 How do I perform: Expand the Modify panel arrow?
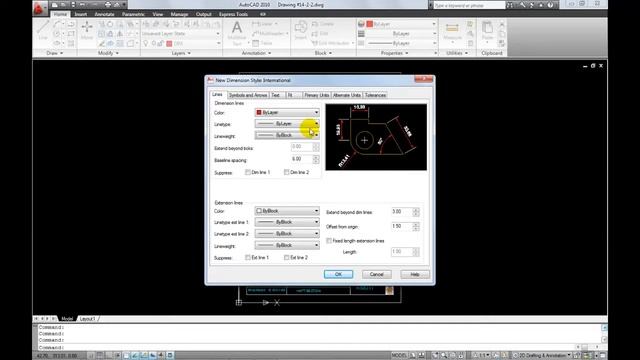coord(117,53)
